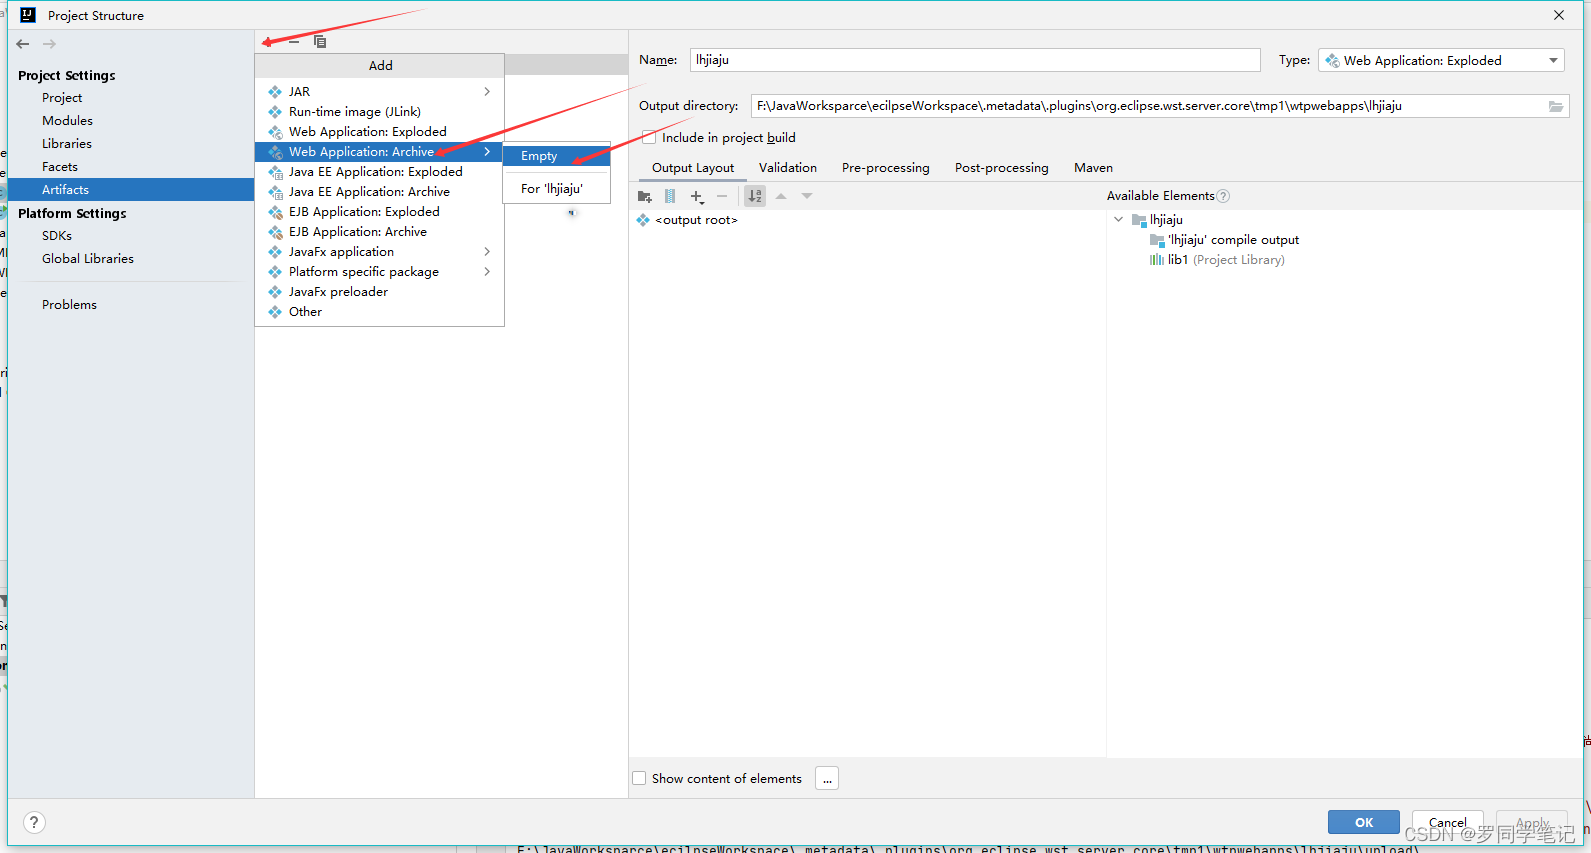Viewport: 1591px width, 853px height.
Task: Select Artifacts in sidebar
Action: point(131,190)
